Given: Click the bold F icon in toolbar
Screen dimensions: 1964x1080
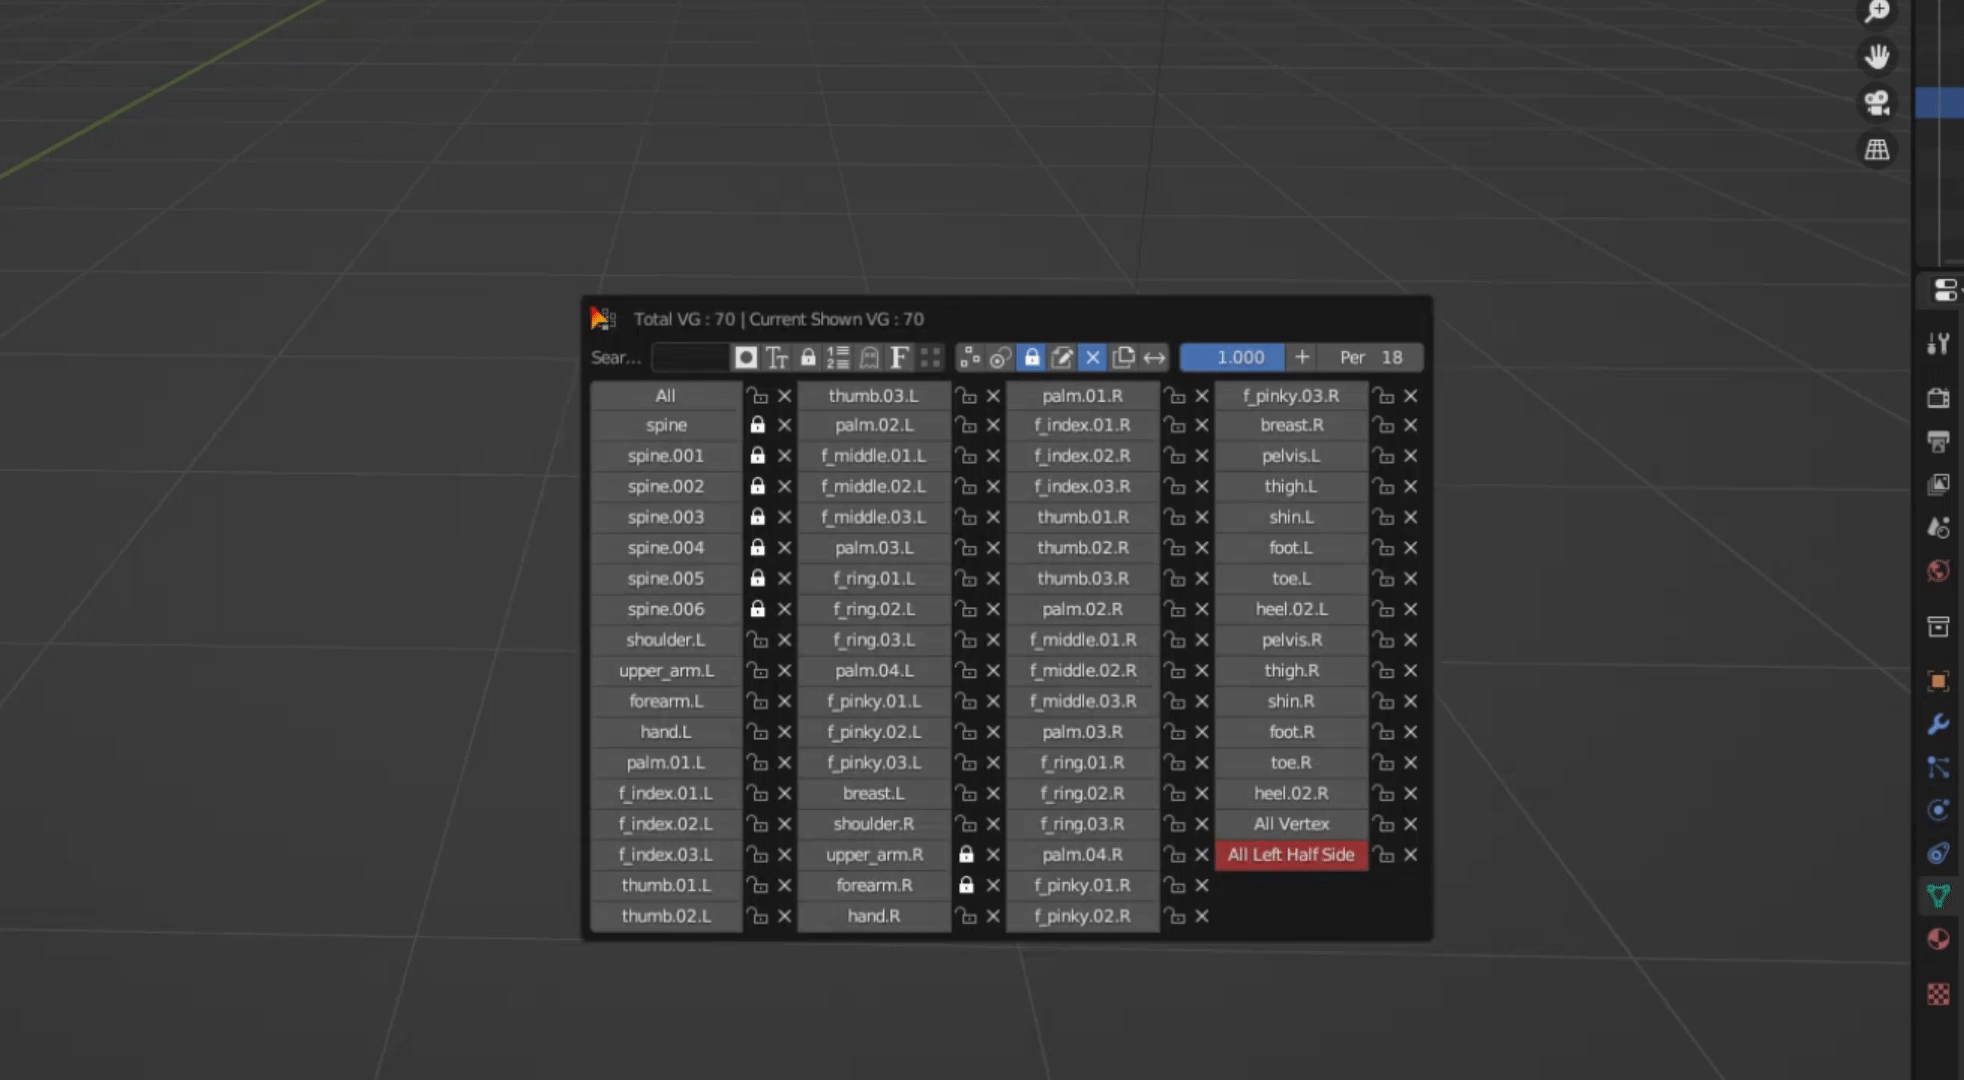Looking at the screenshot, I should coord(899,357).
